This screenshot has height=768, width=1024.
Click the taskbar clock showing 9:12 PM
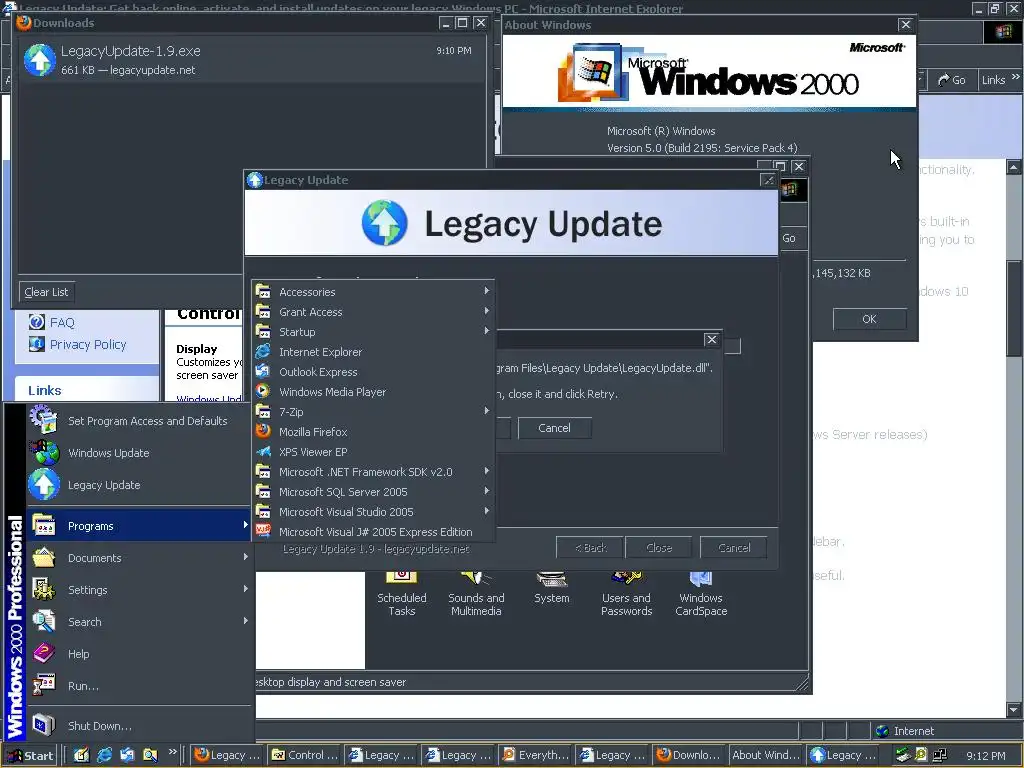(x=985, y=756)
